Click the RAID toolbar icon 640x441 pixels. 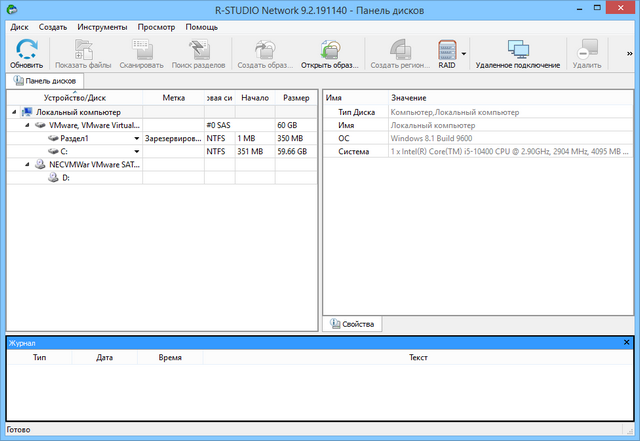[x=446, y=49]
